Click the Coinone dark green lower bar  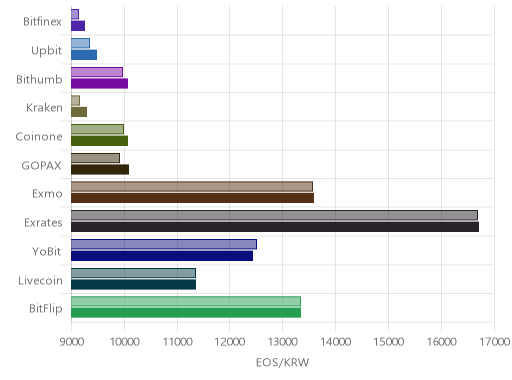click(99, 141)
